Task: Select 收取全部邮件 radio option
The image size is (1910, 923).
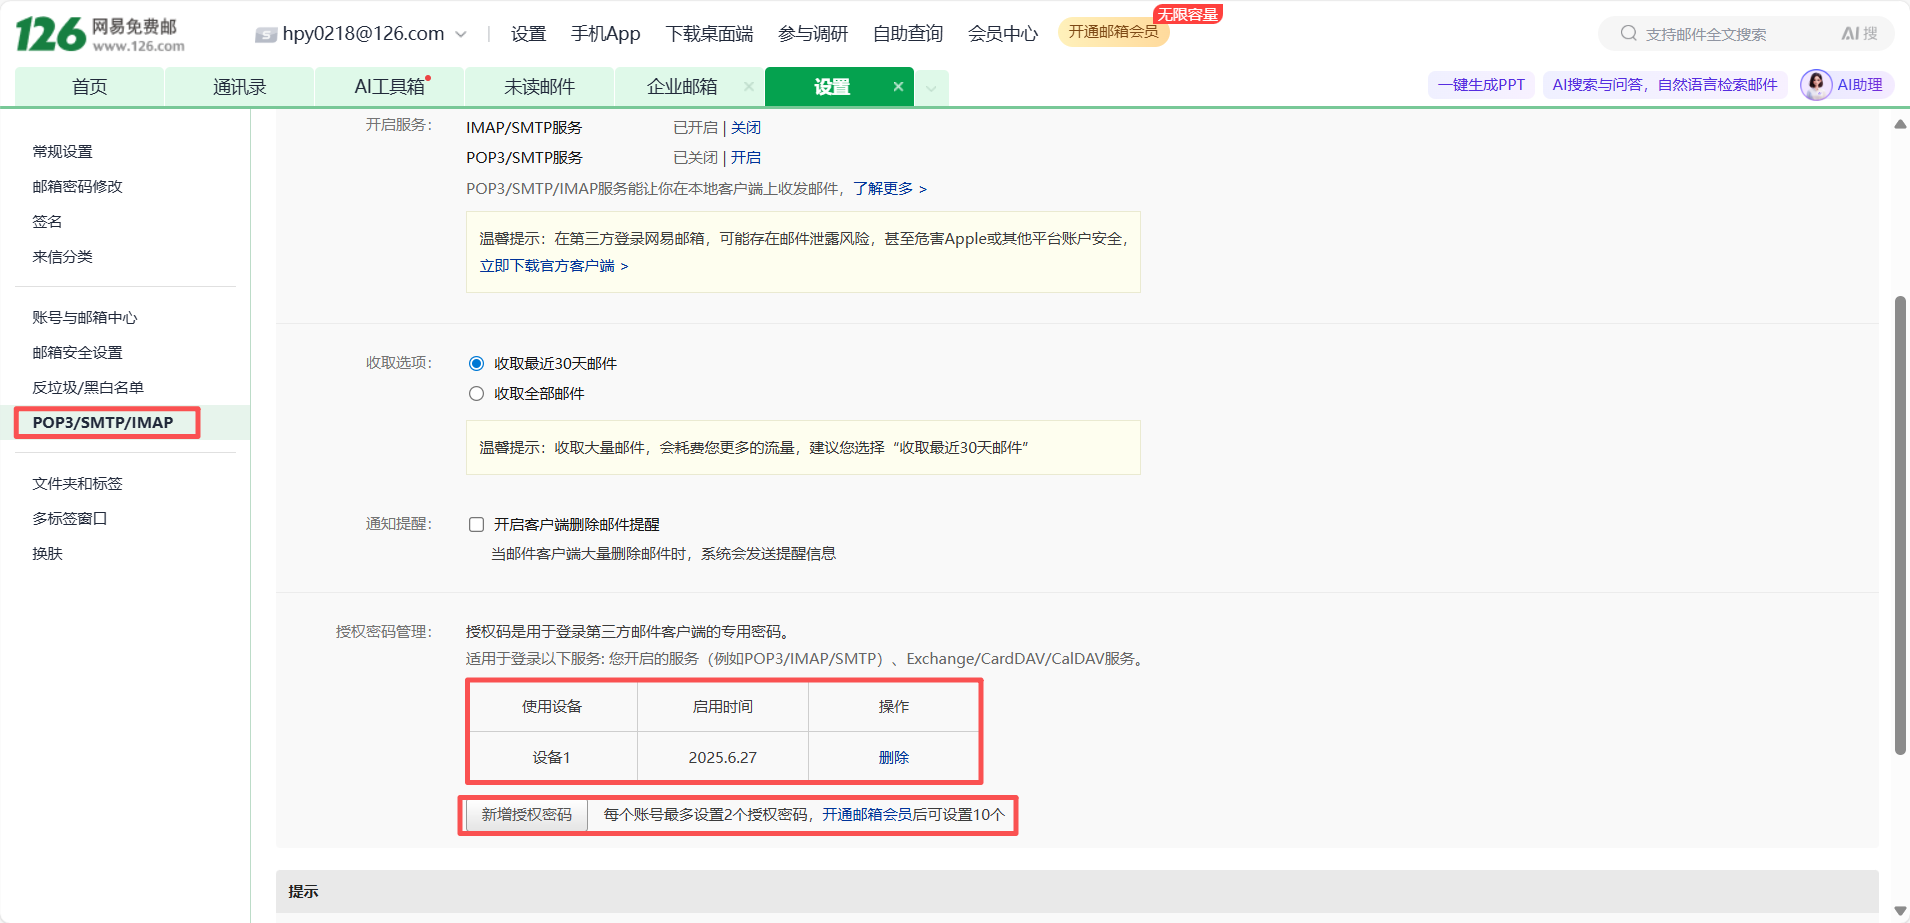Action: tap(477, 394)
